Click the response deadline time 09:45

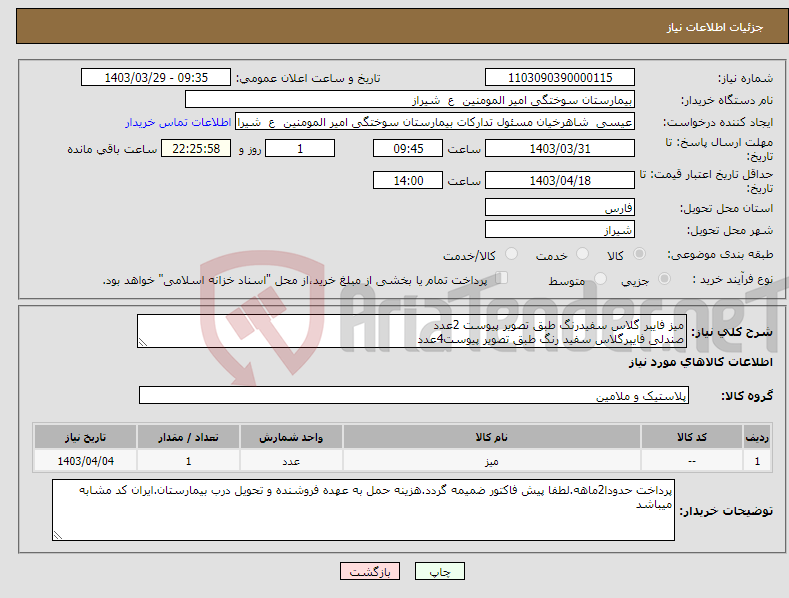408,148
